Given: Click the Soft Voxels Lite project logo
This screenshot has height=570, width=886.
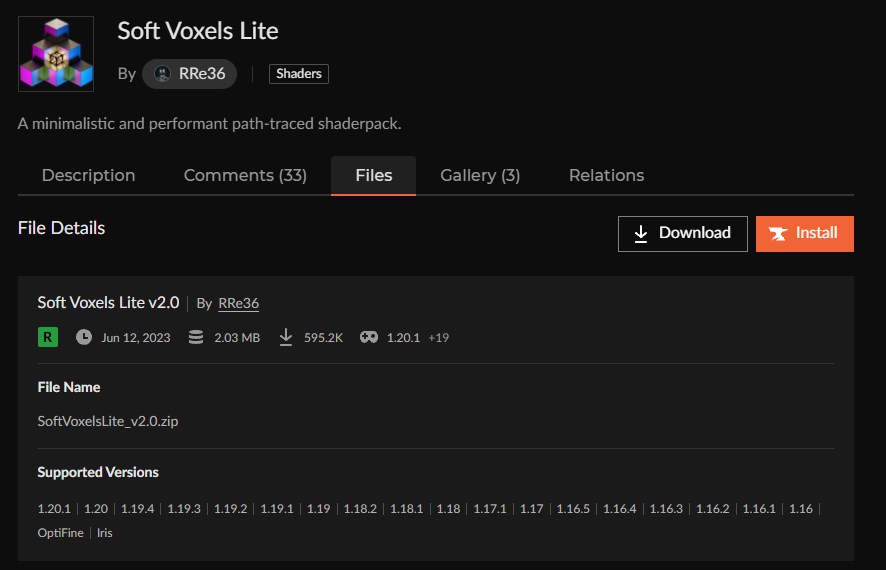Looking at the screenshot, I should pyautogui.click(x=56, y=54).
